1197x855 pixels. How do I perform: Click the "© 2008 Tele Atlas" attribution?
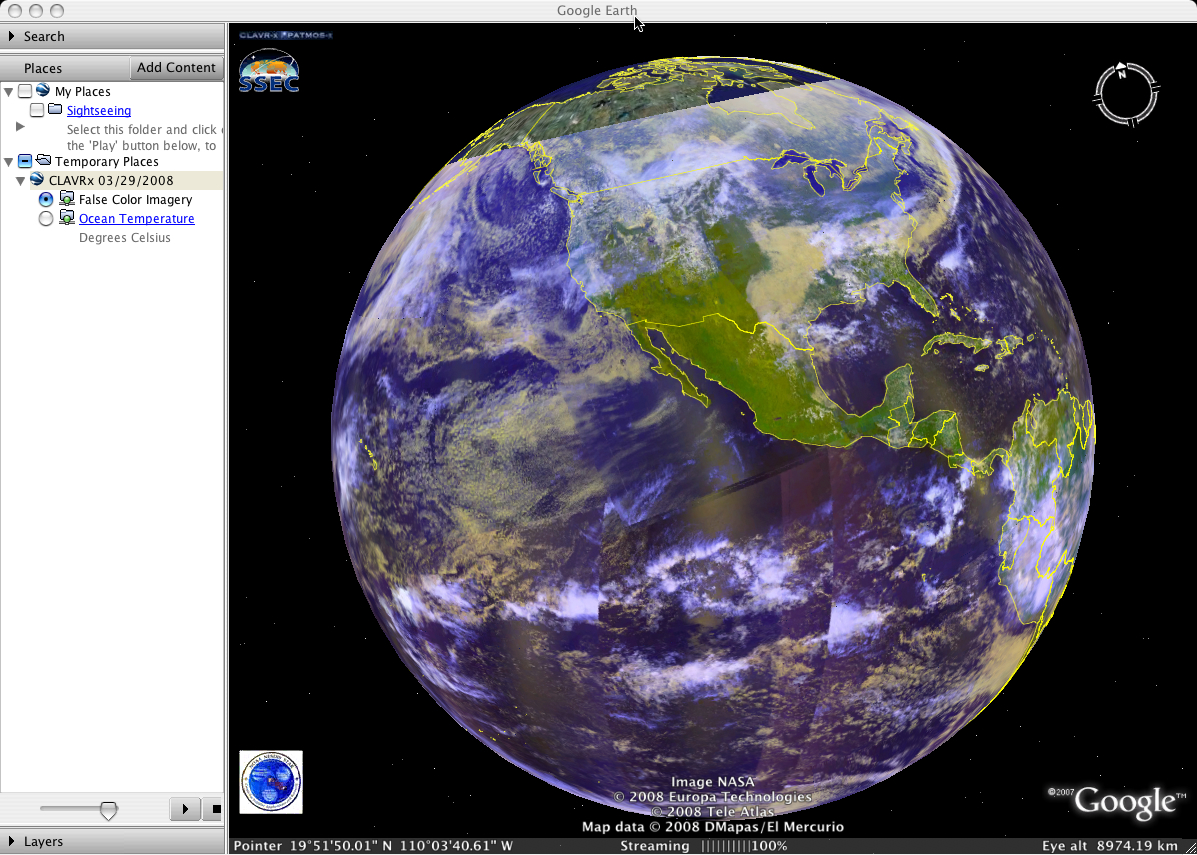(x=713, y=811)
